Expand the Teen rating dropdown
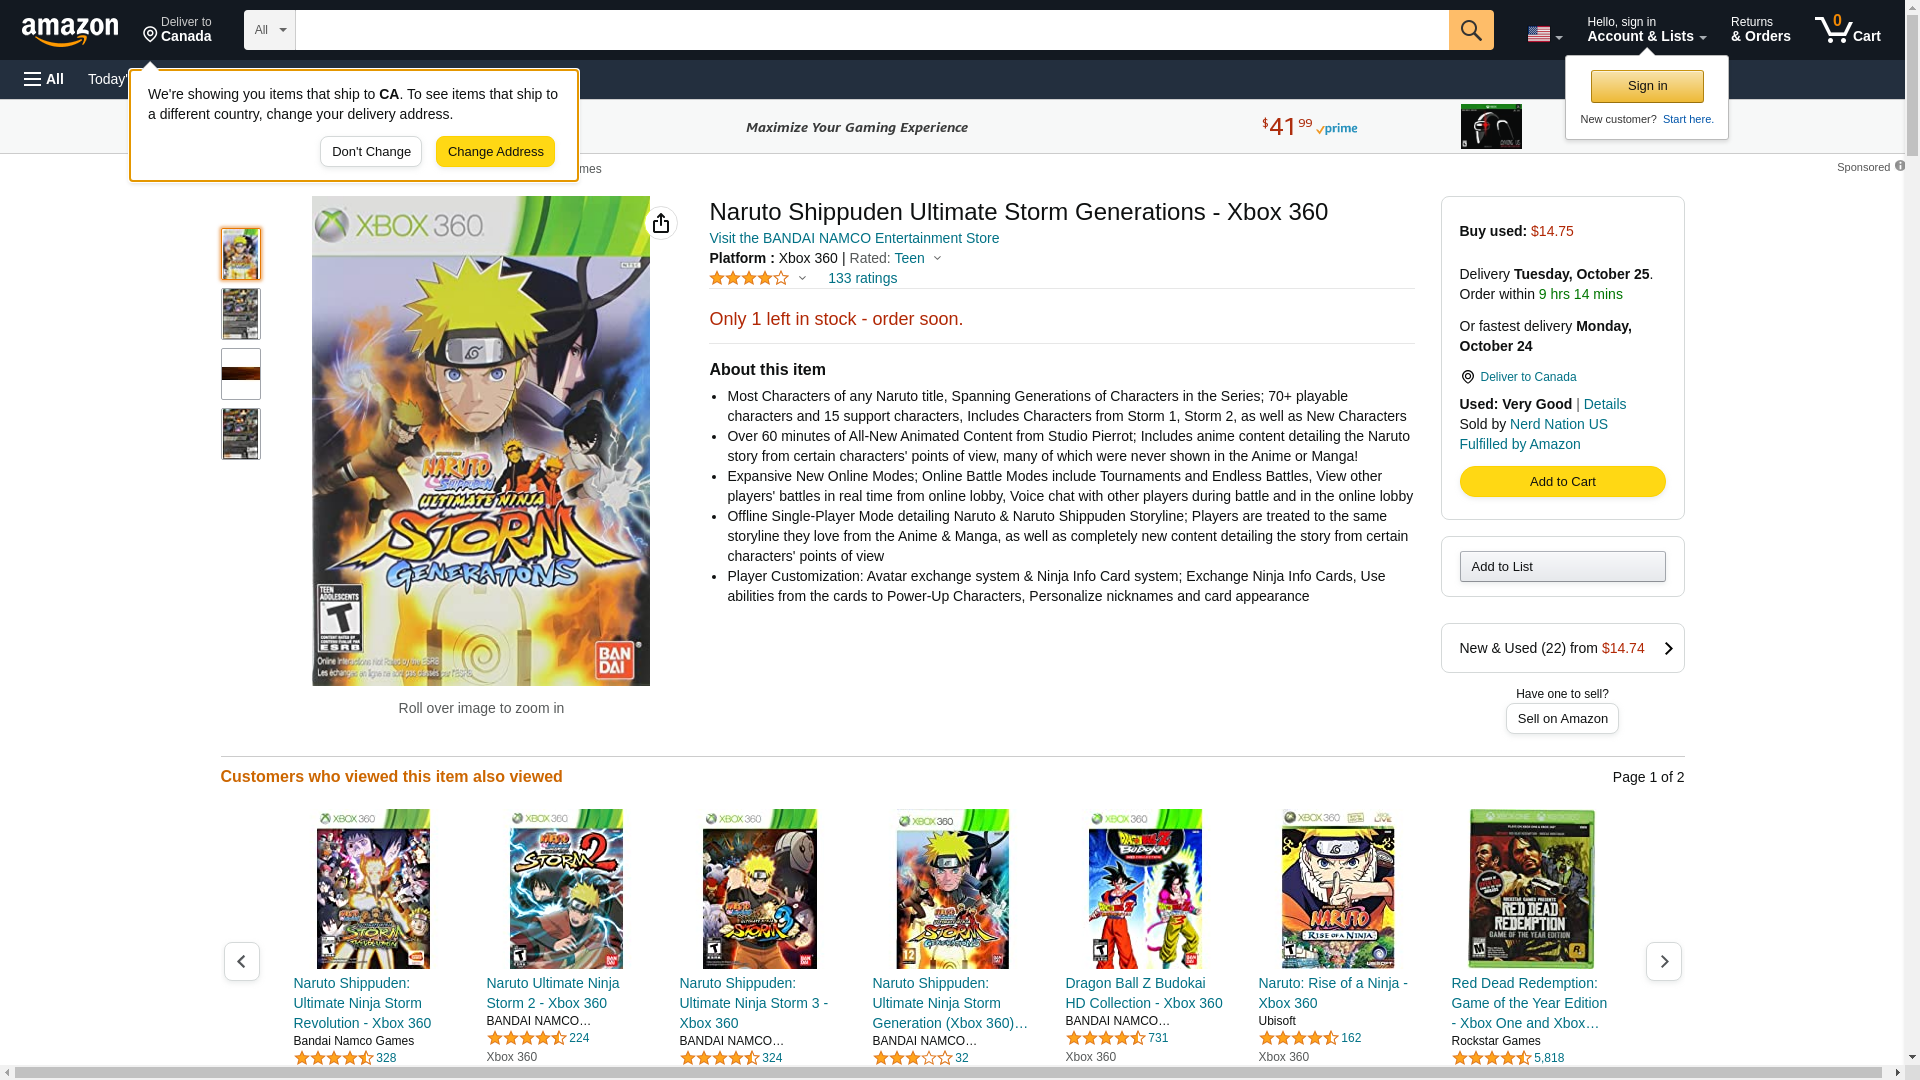 [x=937, y=258]
